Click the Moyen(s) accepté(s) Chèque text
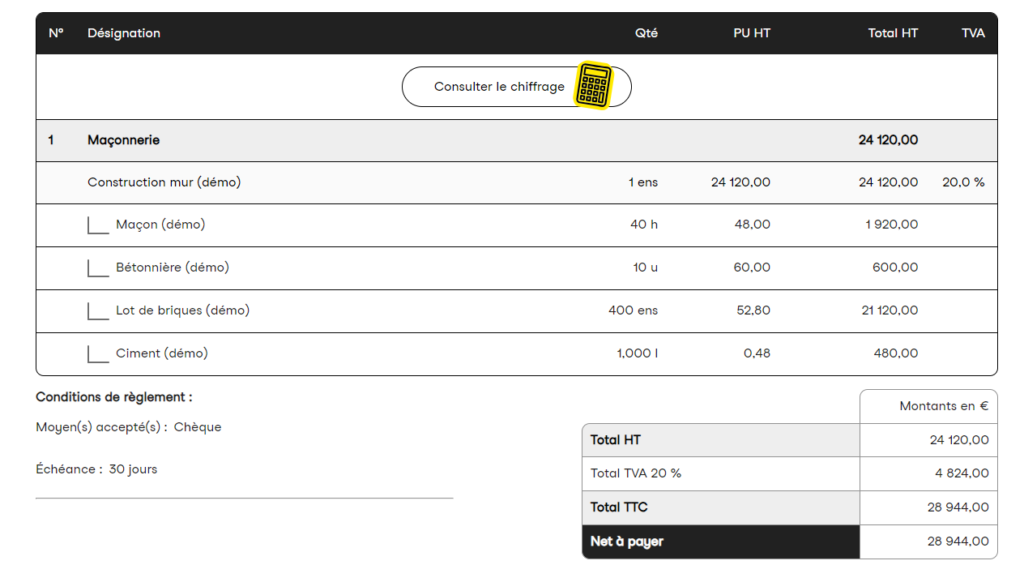This screenshot has height=565, width=1024. tap(129, 427)
